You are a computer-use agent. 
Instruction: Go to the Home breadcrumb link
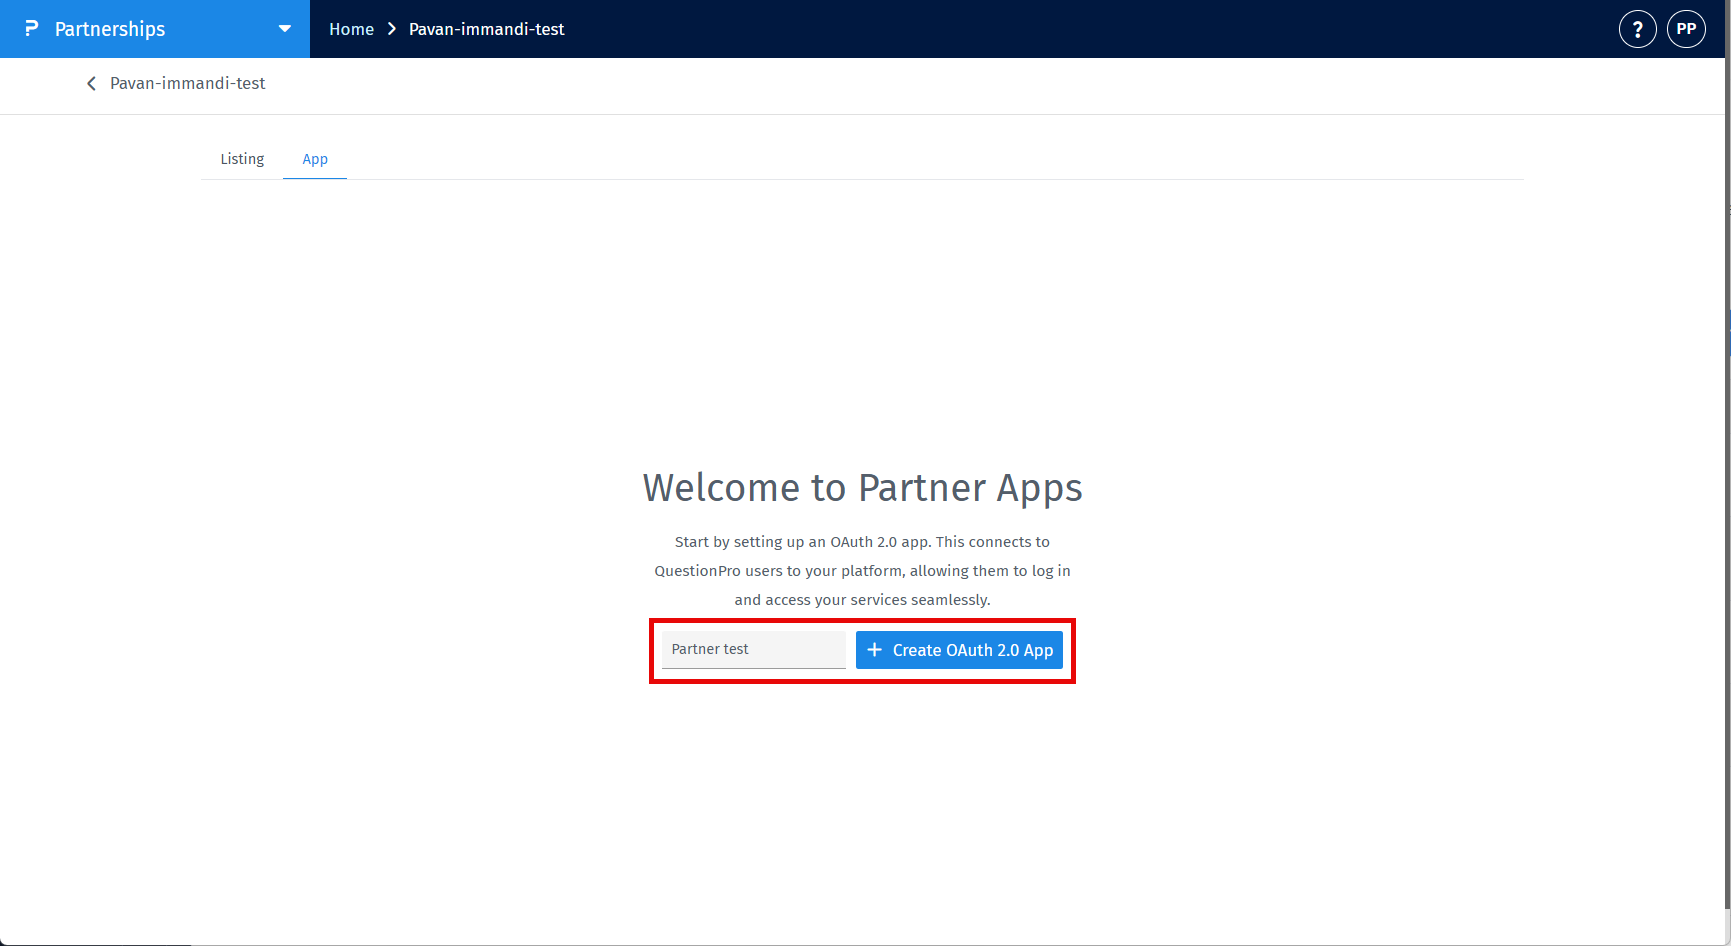351,29
